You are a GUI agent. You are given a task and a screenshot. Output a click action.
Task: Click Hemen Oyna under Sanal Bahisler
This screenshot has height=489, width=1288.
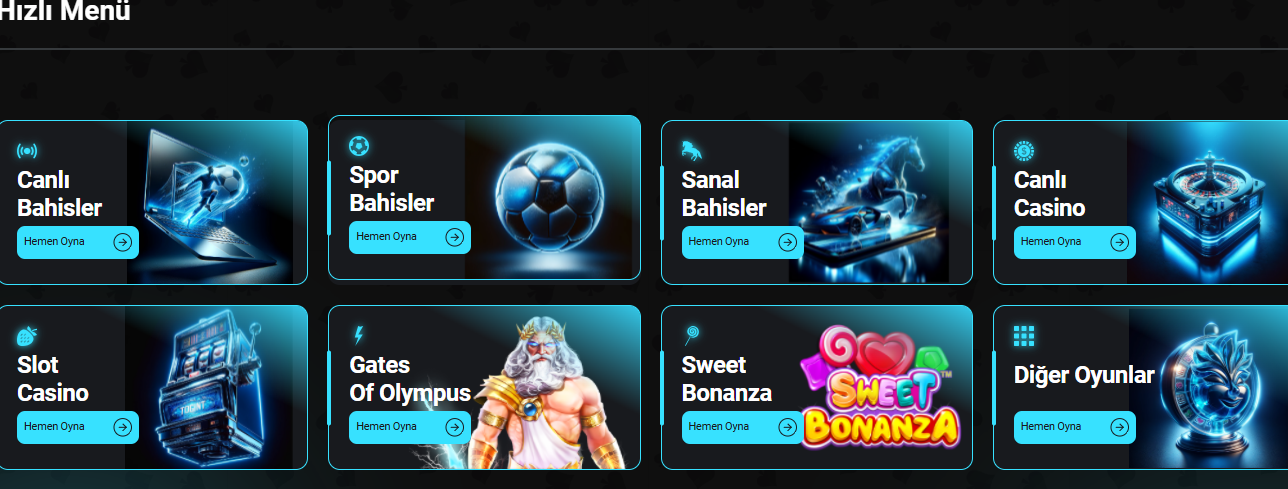(x=743, y=242)
